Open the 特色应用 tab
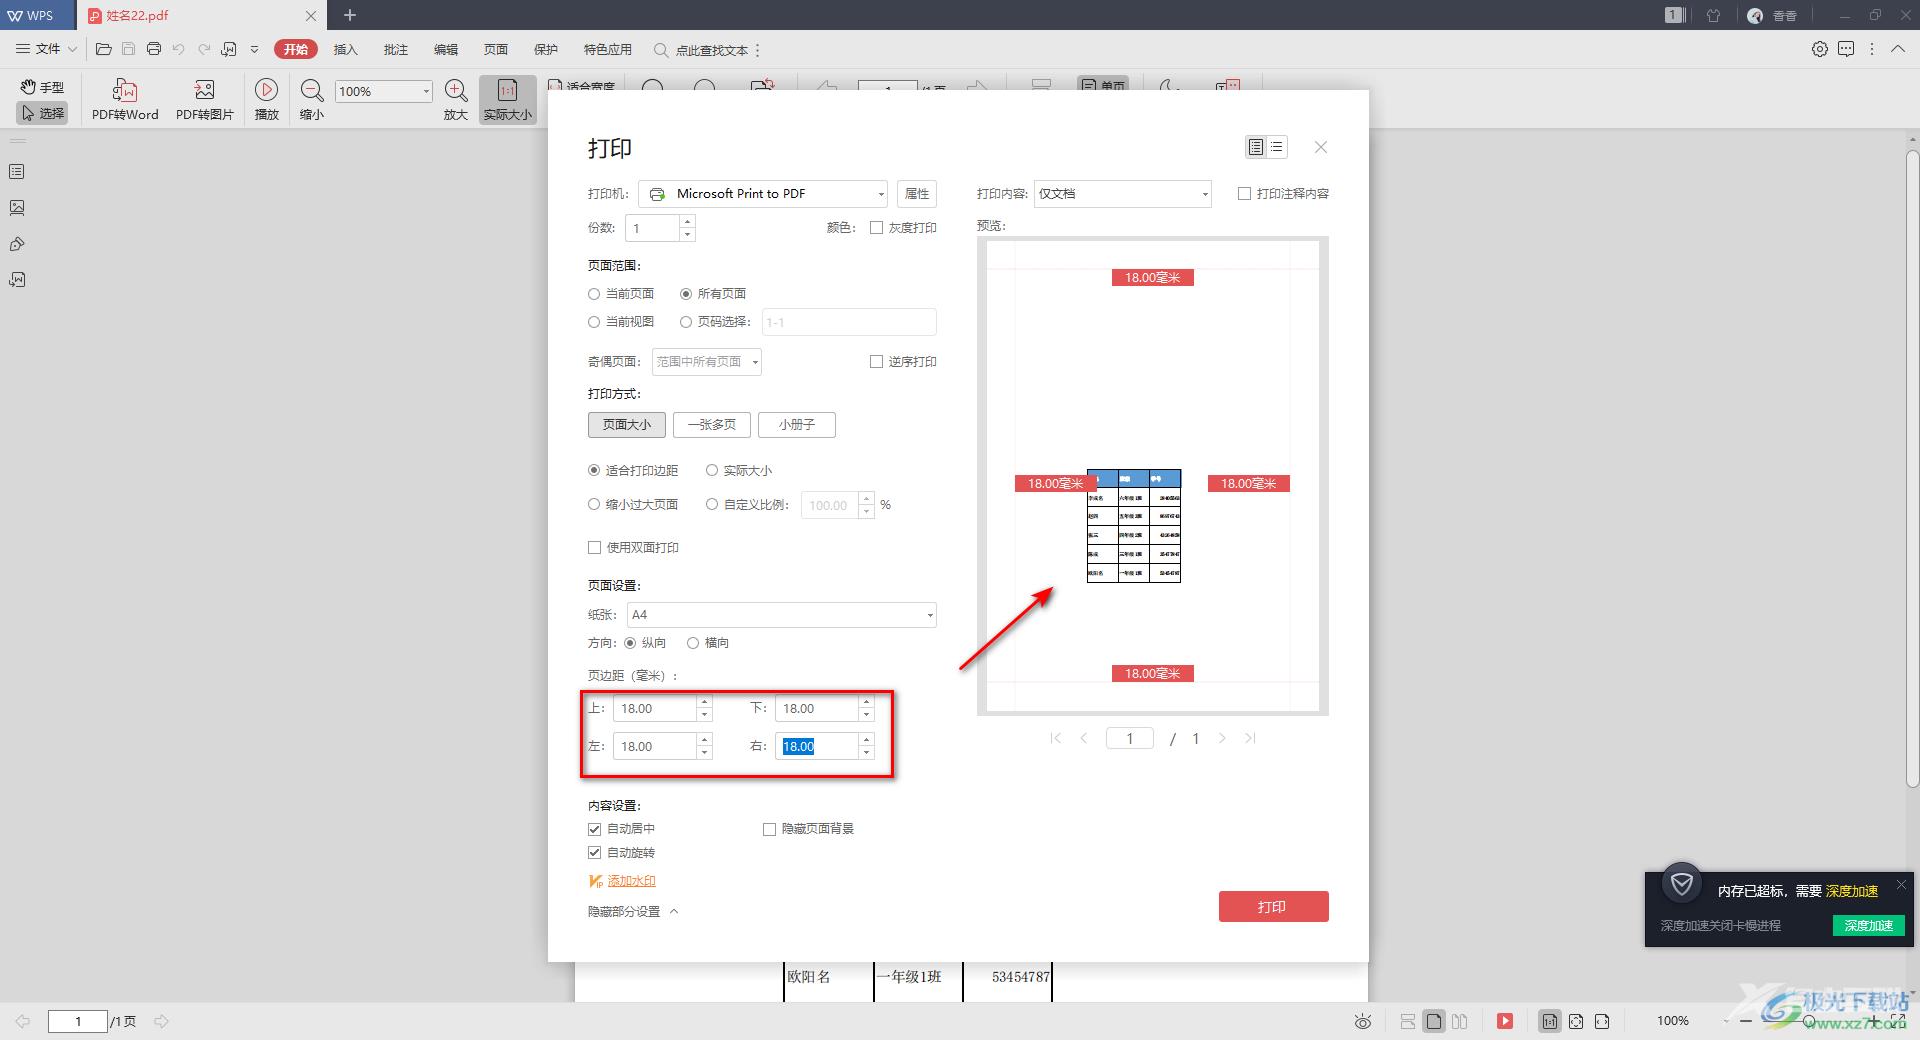This screenshot has height=1040, width=1920. coord(608,49)
